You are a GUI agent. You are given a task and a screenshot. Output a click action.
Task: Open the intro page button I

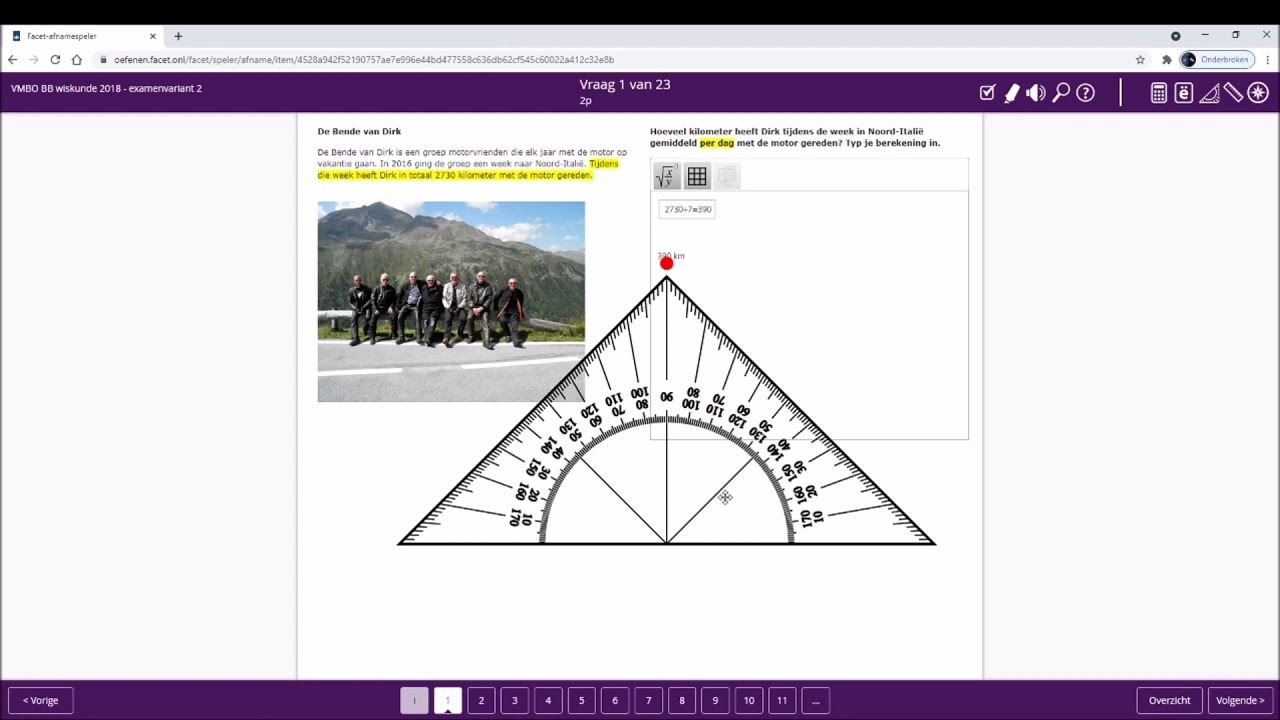tap(414, 700)
